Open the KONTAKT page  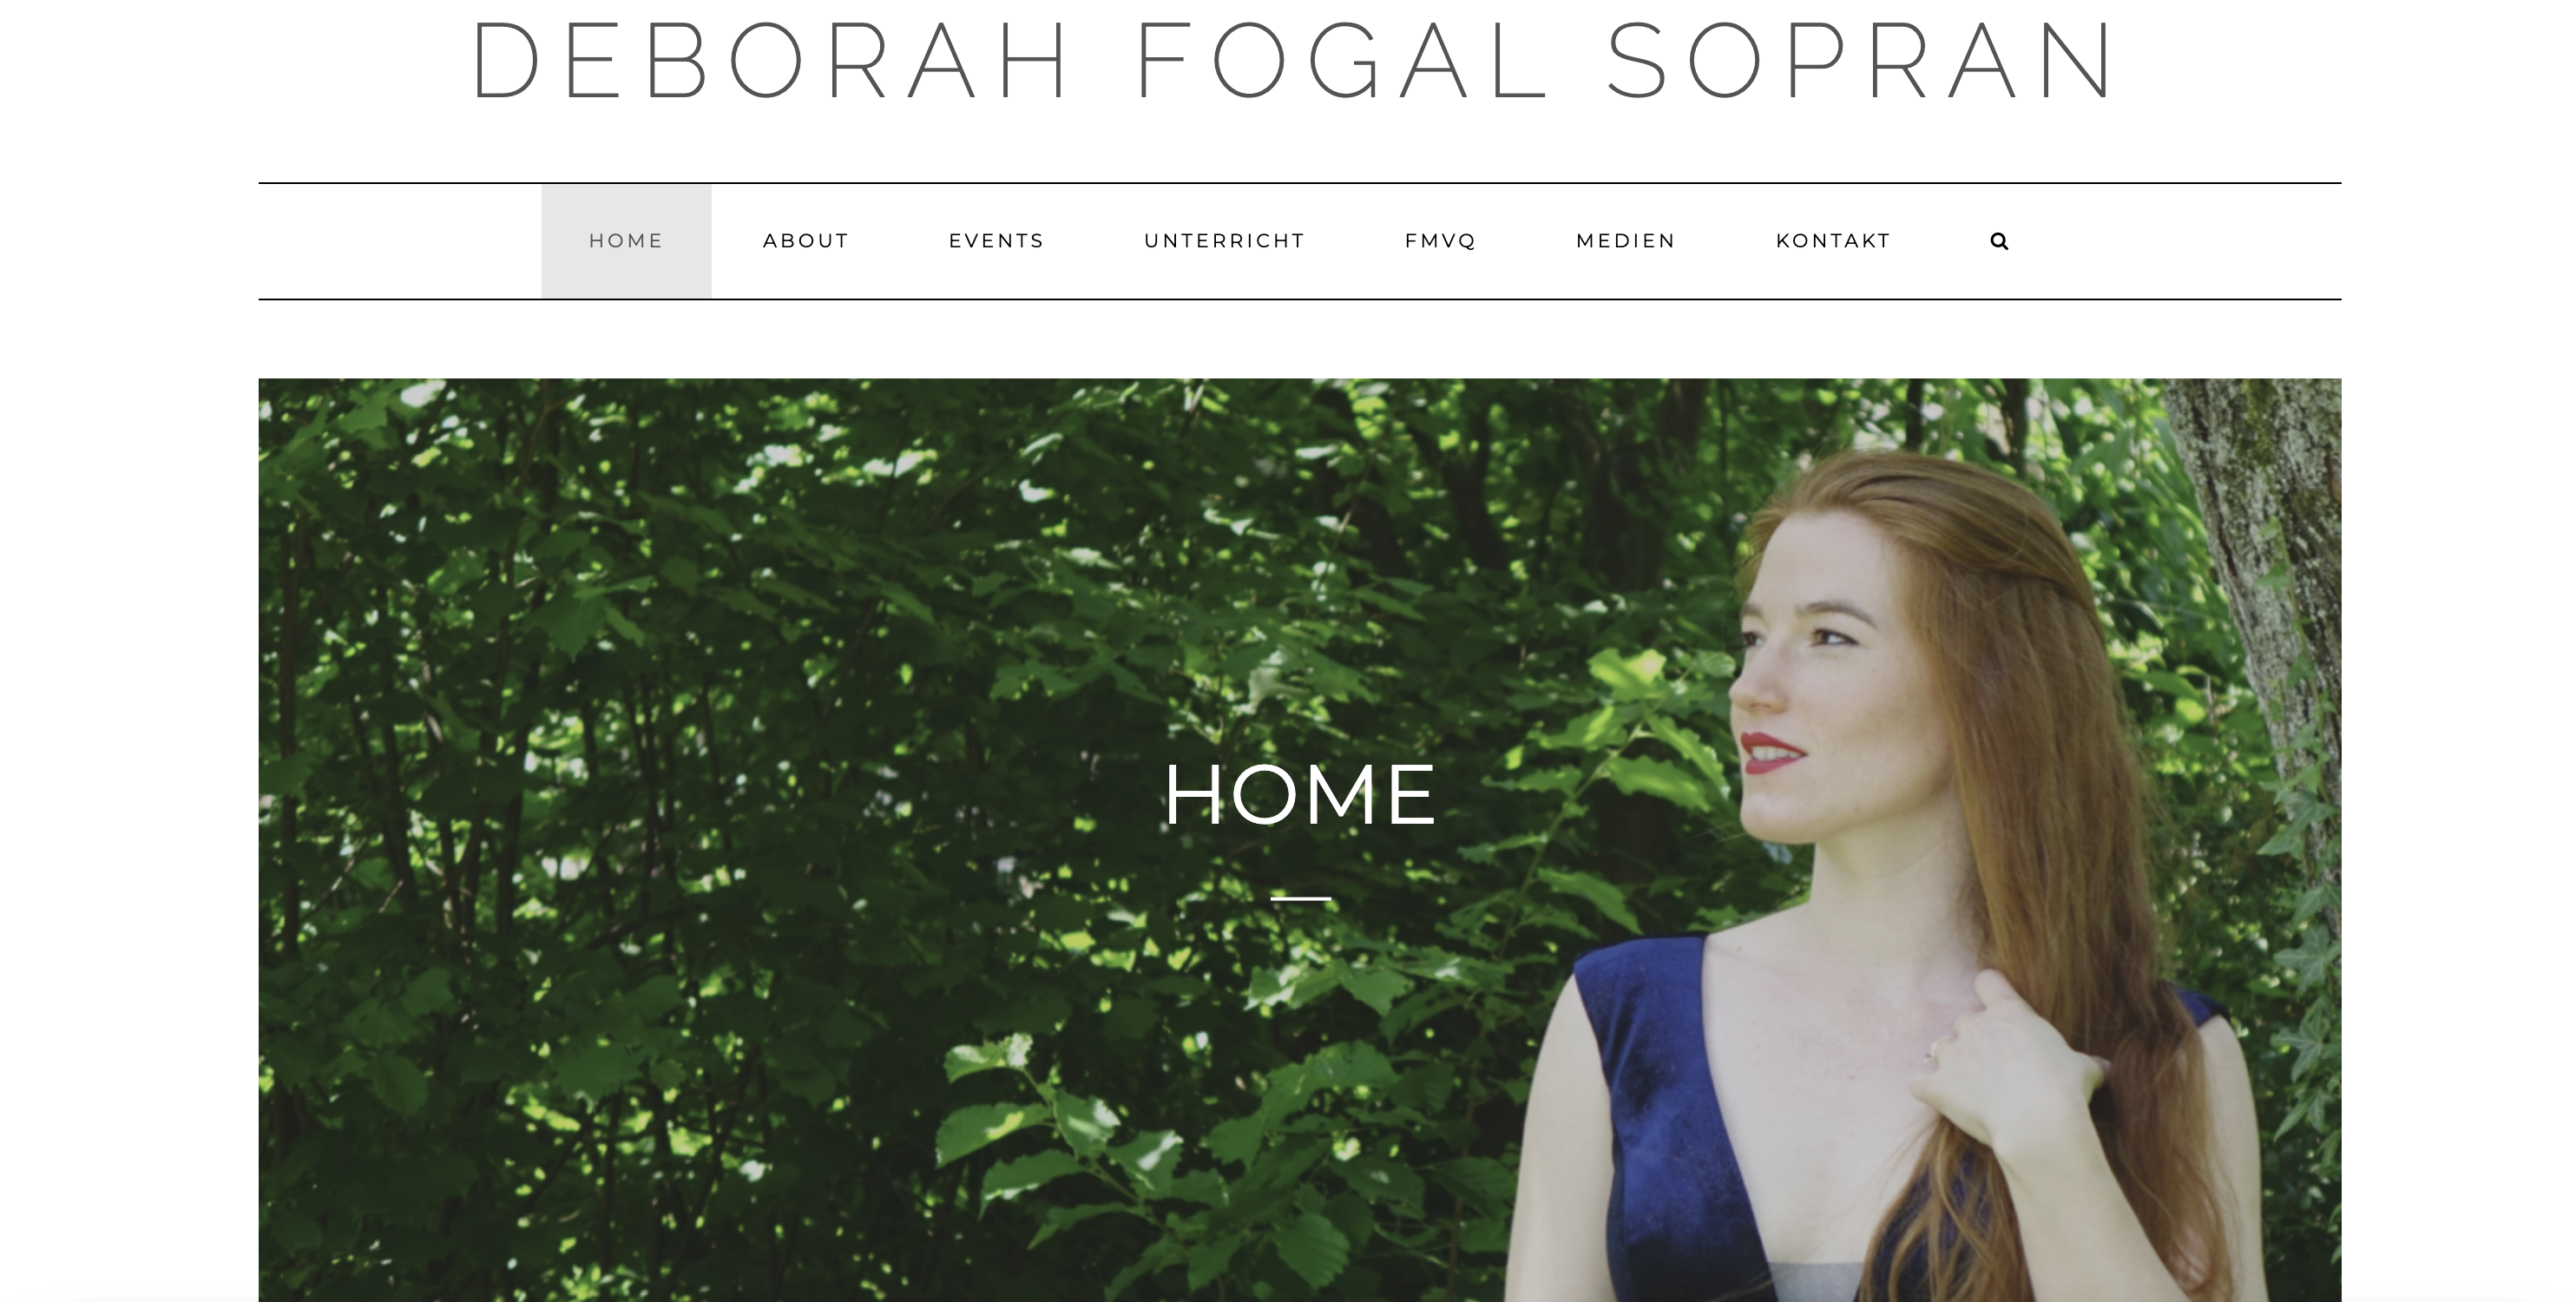pos(1833,241)
